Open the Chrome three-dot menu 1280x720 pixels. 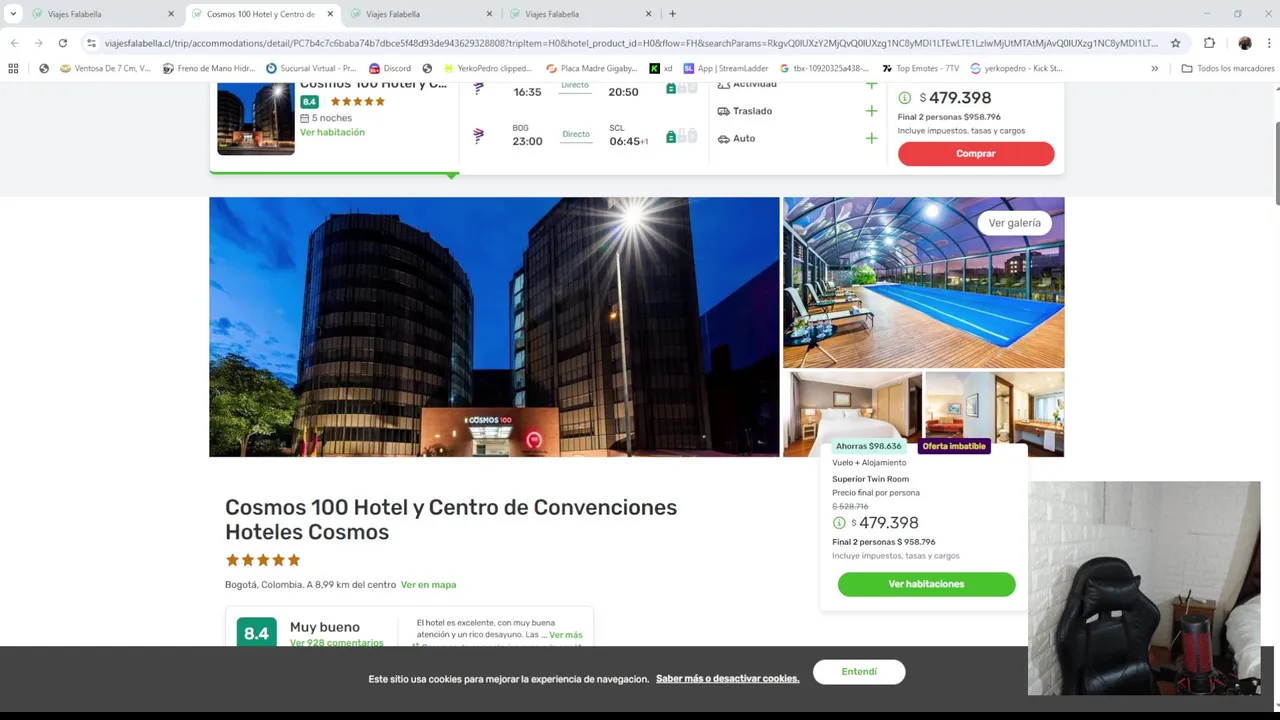tap(1269, 43)
